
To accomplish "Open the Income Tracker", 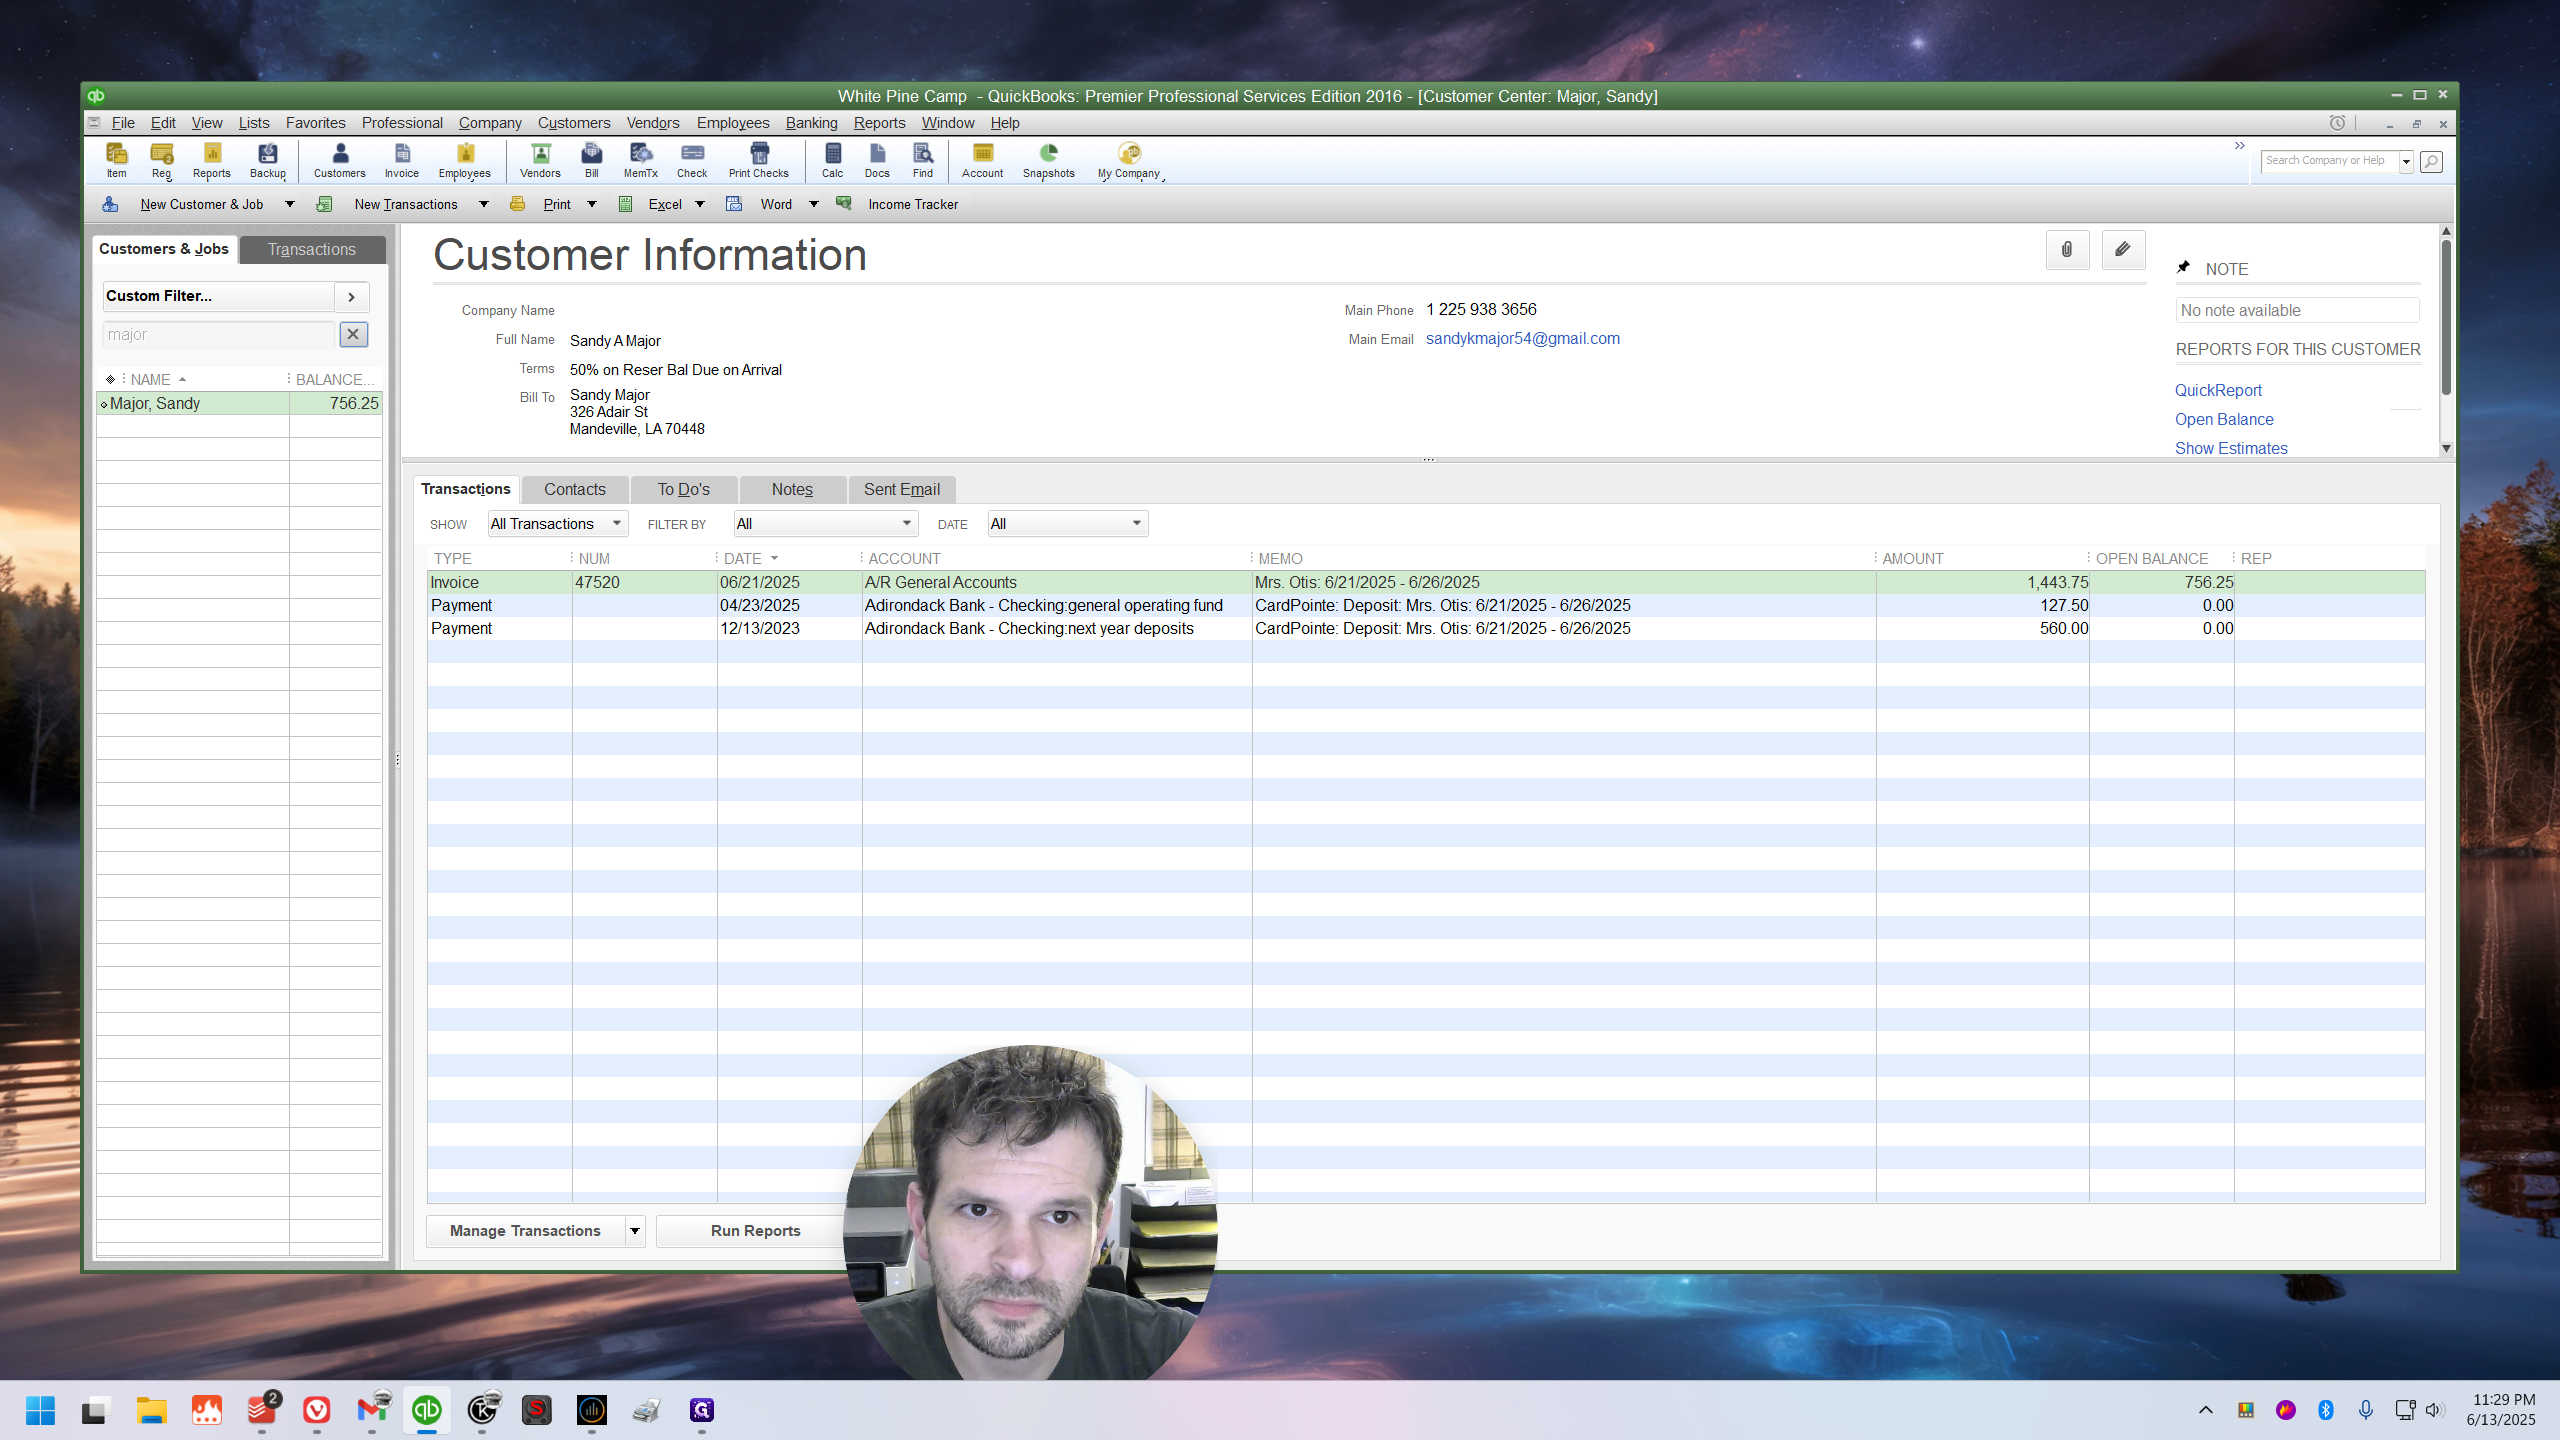I will coord(913,204).
